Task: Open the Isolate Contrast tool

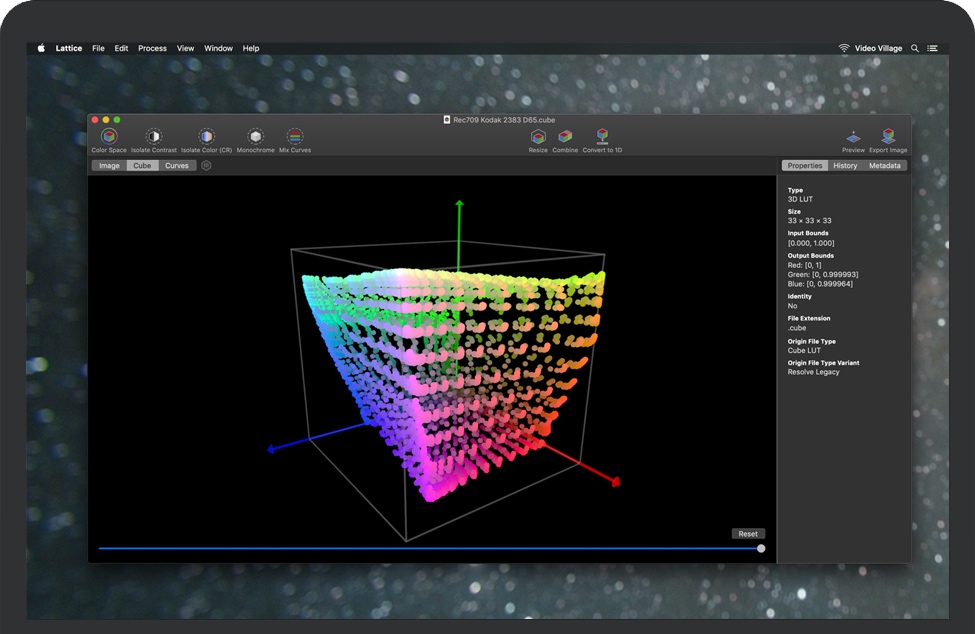Action: [x=155, y=138]
